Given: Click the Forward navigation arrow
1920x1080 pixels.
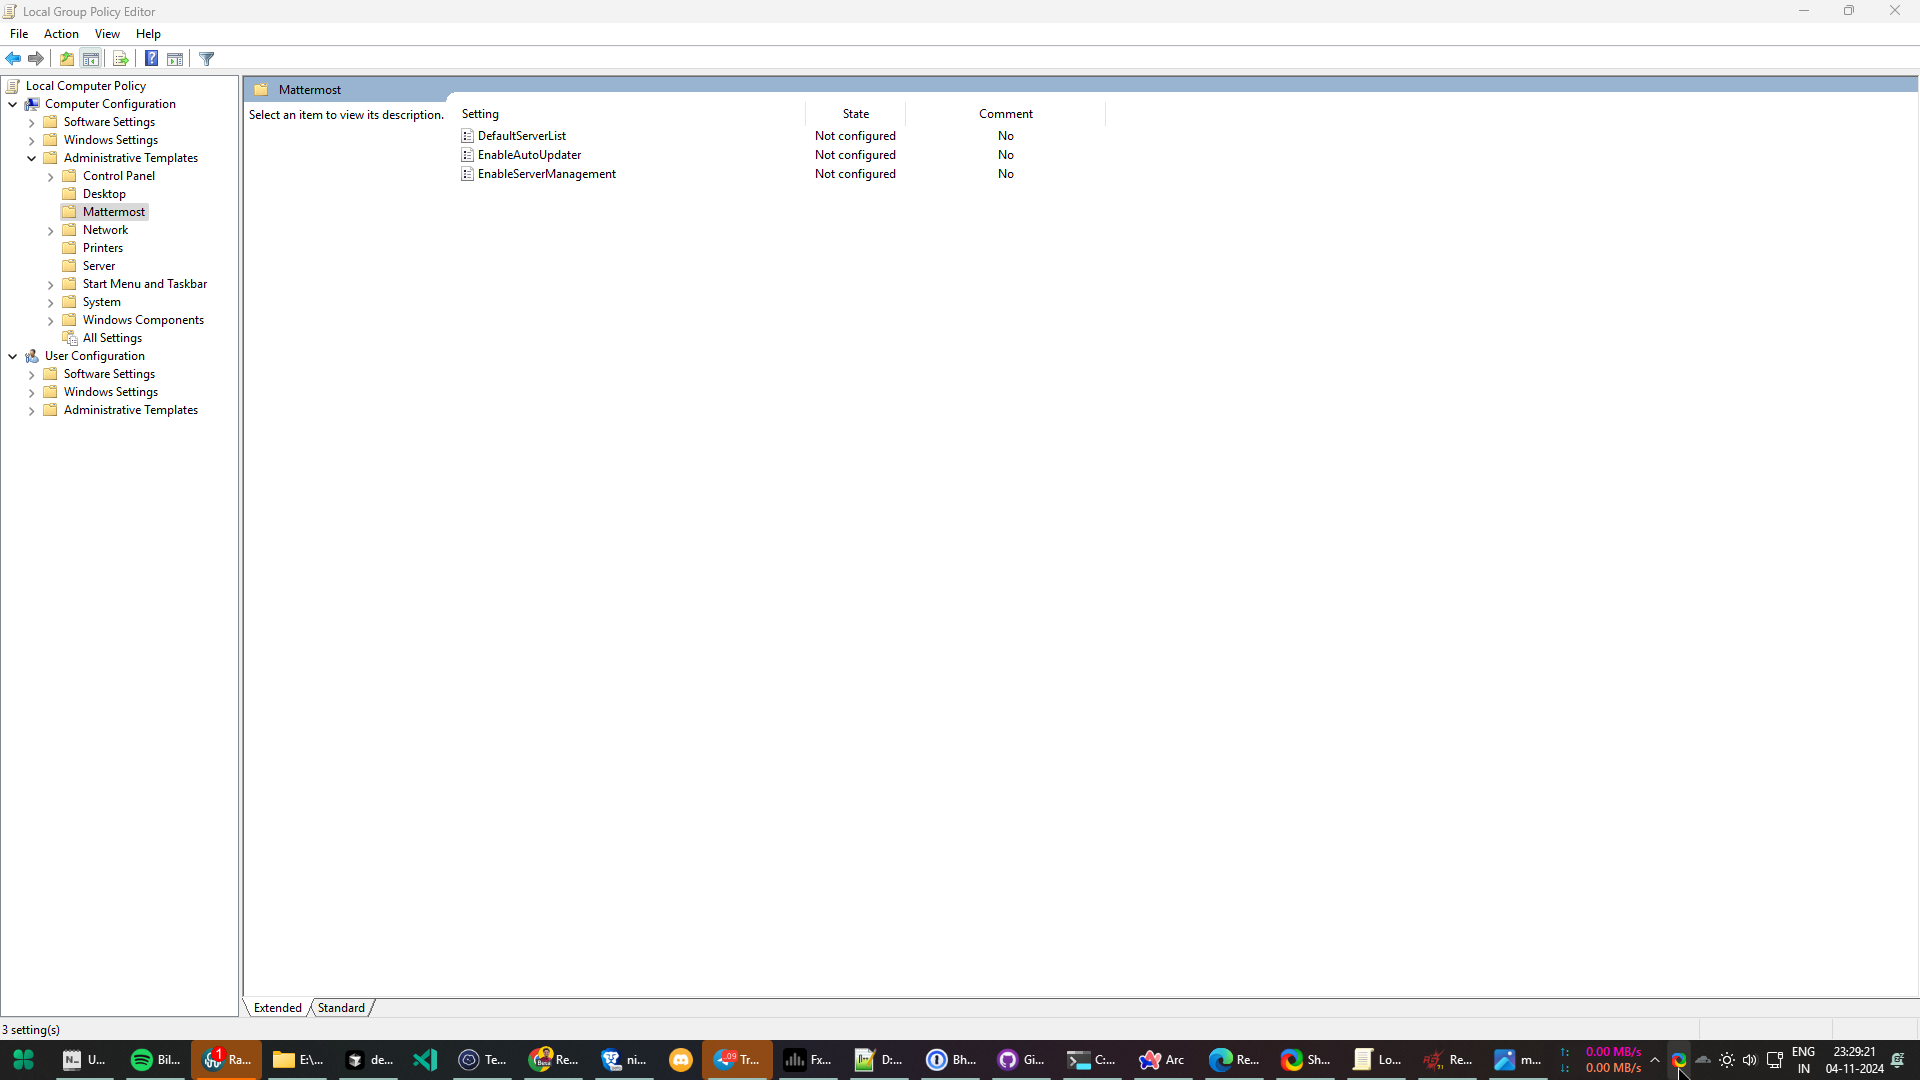Looking at the screenshot, I should [x=36, y=58].
